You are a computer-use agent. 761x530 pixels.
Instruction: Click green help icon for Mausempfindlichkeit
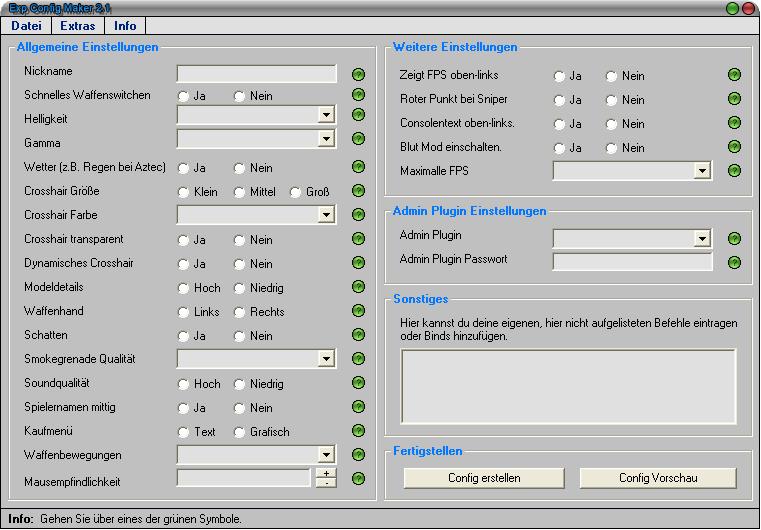click(358, 479)
